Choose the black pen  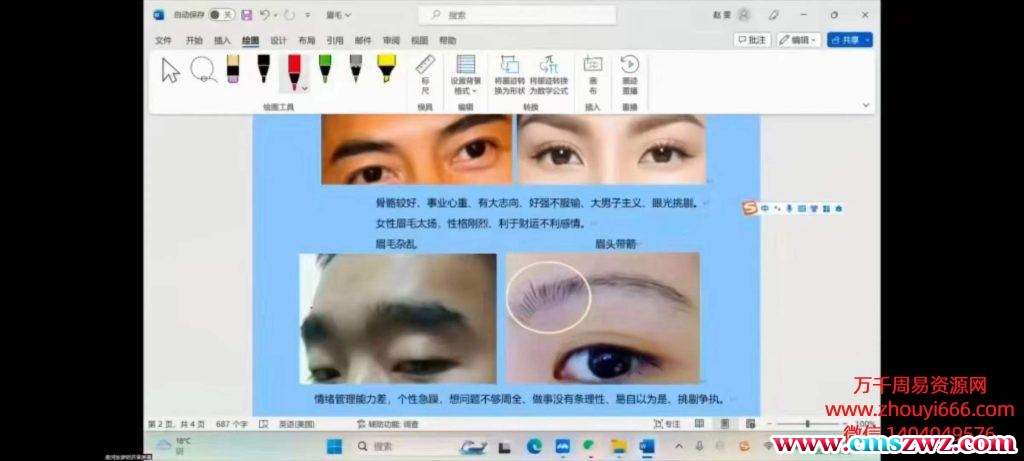pos(263,69)
